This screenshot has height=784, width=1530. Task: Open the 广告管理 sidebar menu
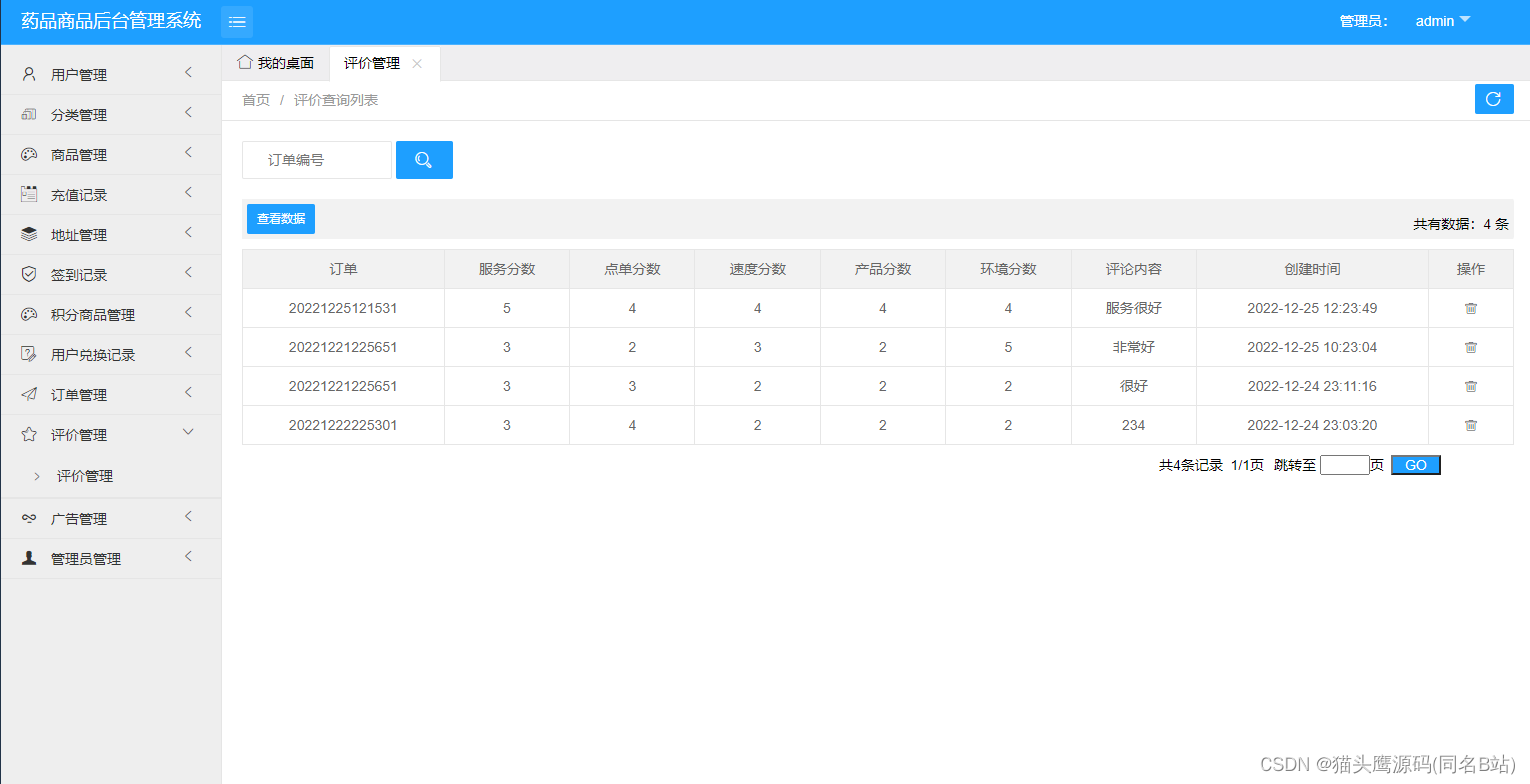[x=110, y=519]
